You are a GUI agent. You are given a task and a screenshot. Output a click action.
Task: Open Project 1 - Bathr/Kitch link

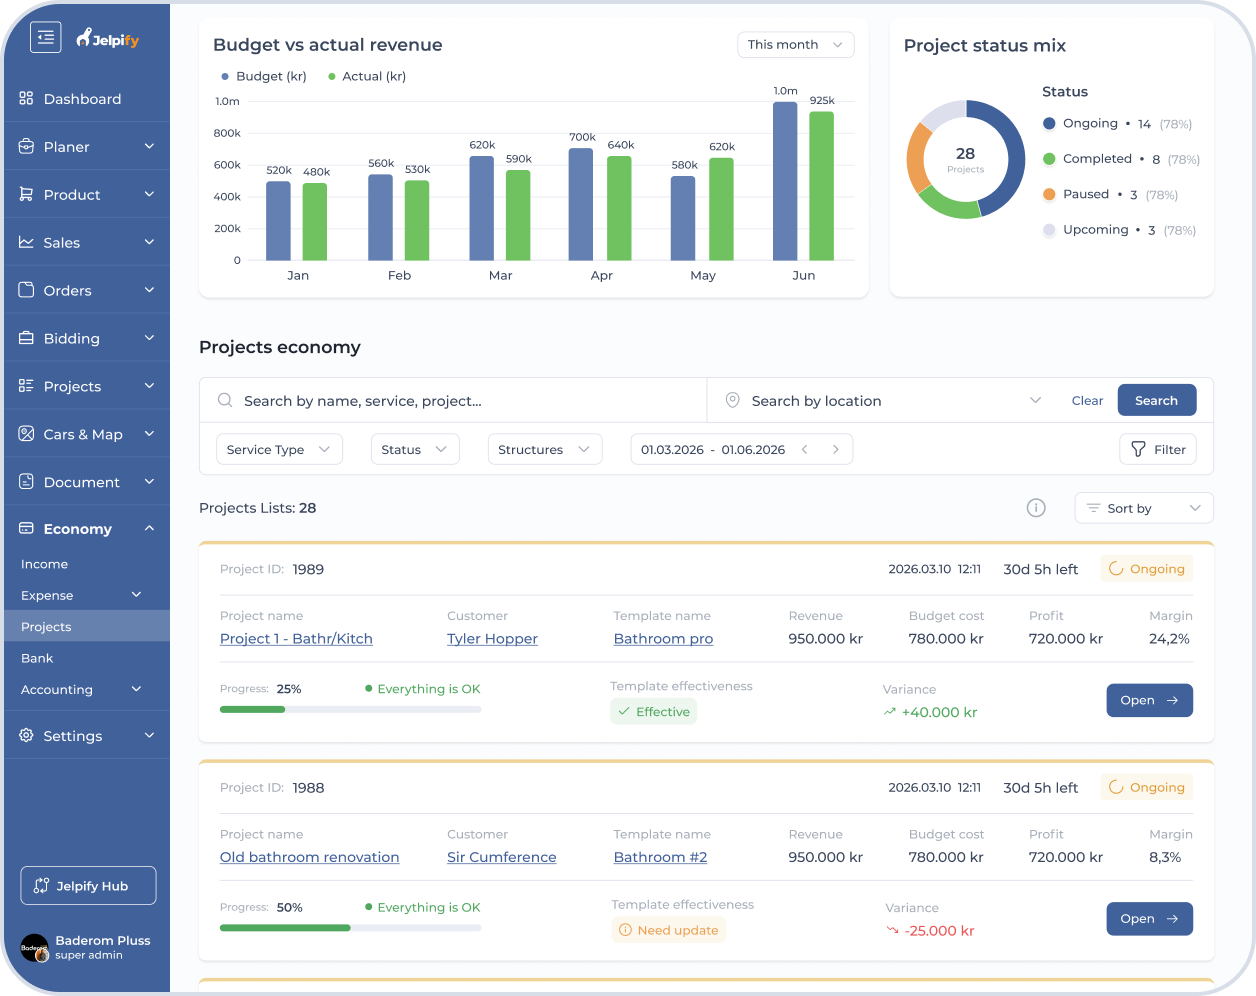[296, 638]
